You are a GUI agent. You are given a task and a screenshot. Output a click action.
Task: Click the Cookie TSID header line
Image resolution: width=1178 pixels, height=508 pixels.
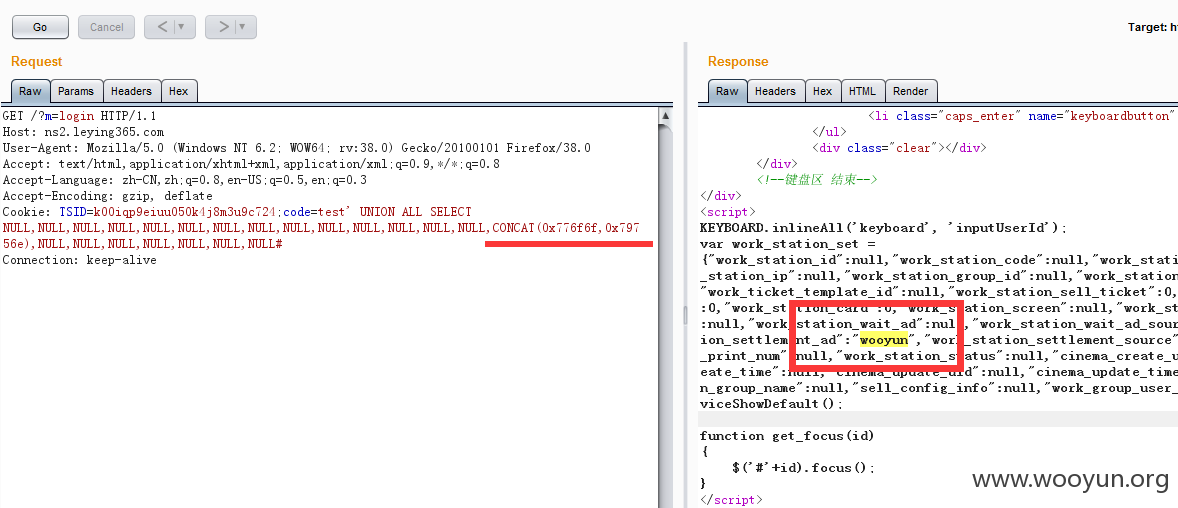coord(237,212)
